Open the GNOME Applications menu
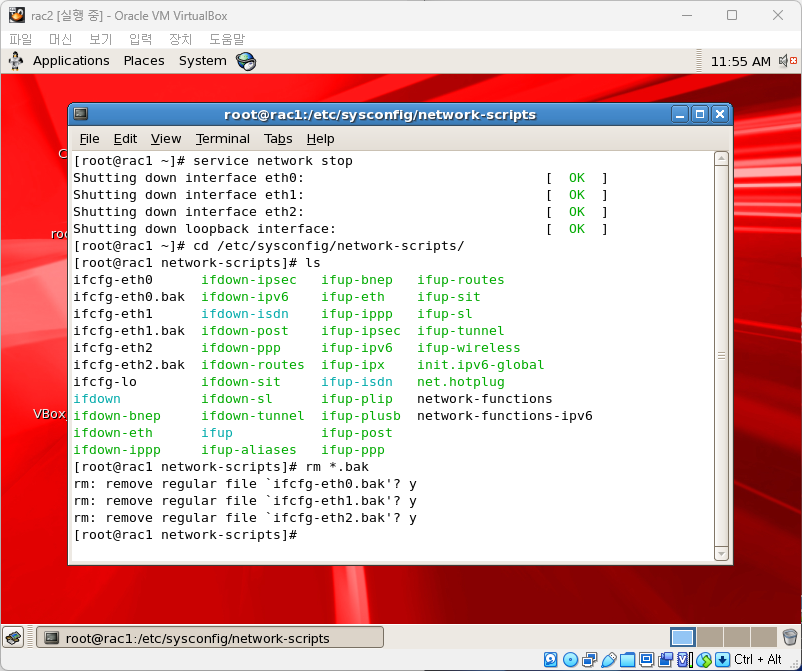Image resolution: width=802 pixels, height=671 pixels. click(71, 61)
